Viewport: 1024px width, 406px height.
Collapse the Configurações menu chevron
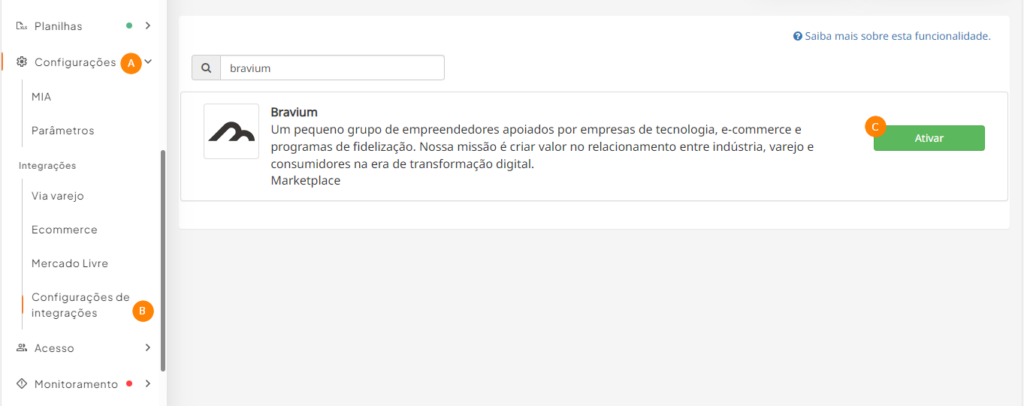148,62
